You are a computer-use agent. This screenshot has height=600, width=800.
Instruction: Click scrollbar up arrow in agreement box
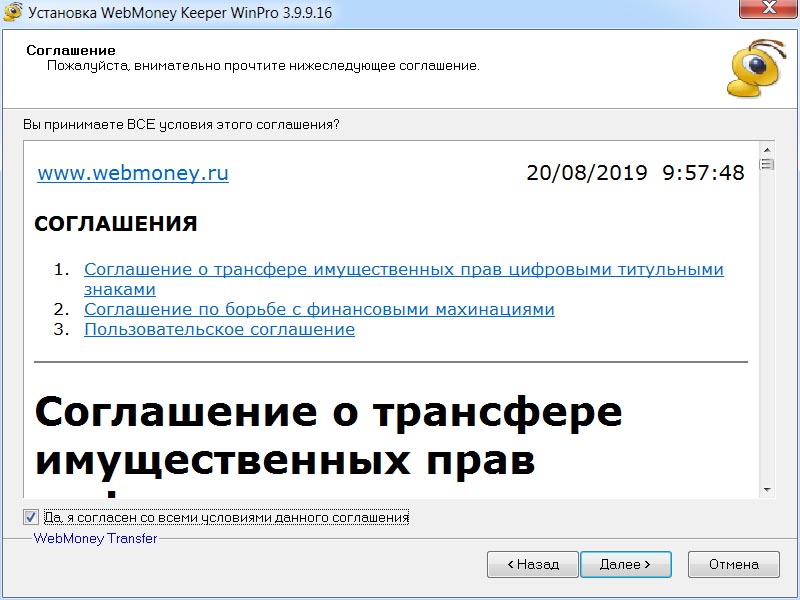point(767,149)
